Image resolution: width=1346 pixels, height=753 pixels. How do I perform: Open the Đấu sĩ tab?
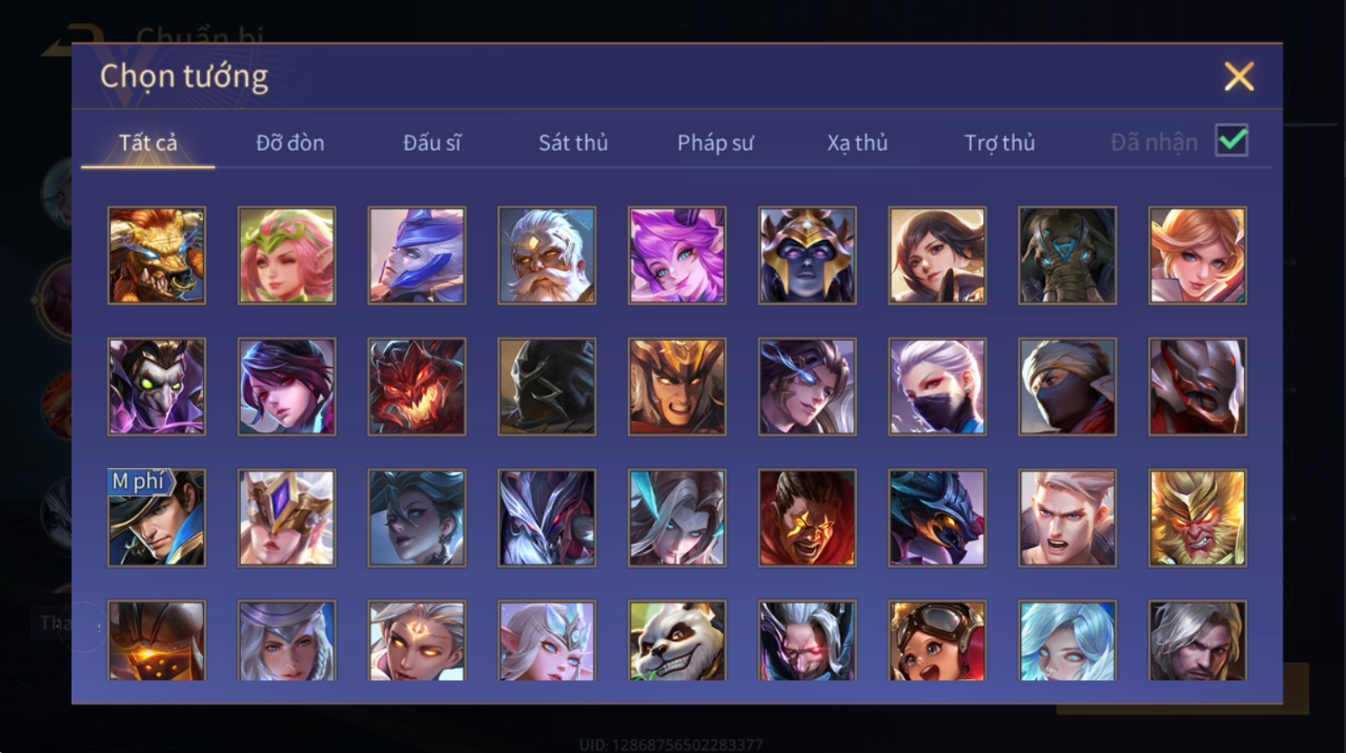432,143
